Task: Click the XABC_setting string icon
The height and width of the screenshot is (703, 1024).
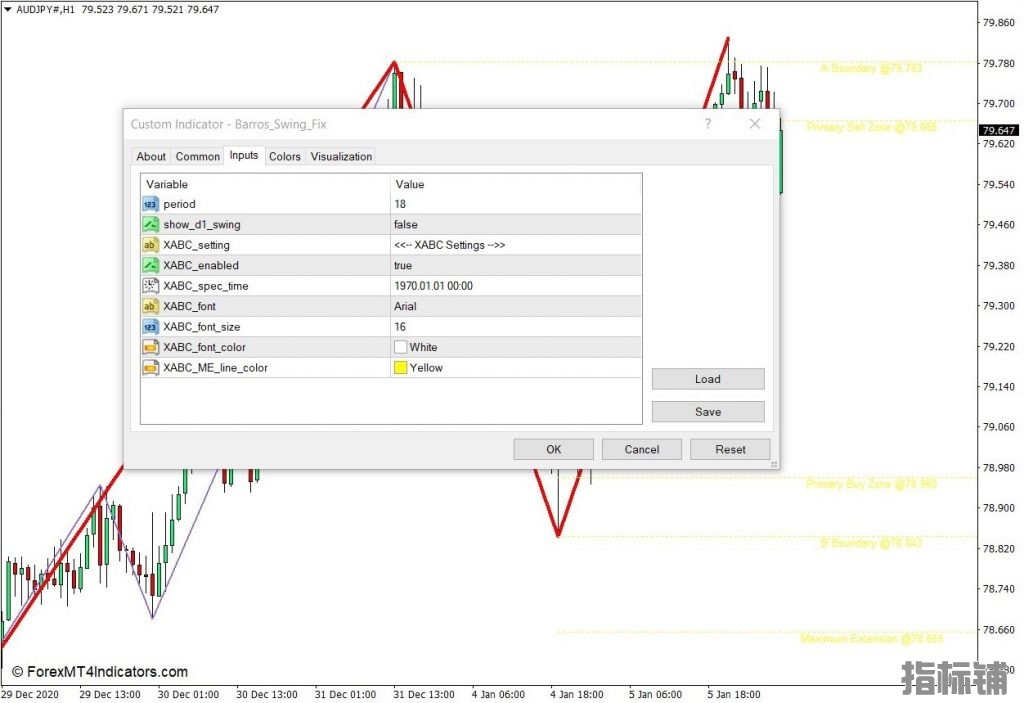Action: 150,245
